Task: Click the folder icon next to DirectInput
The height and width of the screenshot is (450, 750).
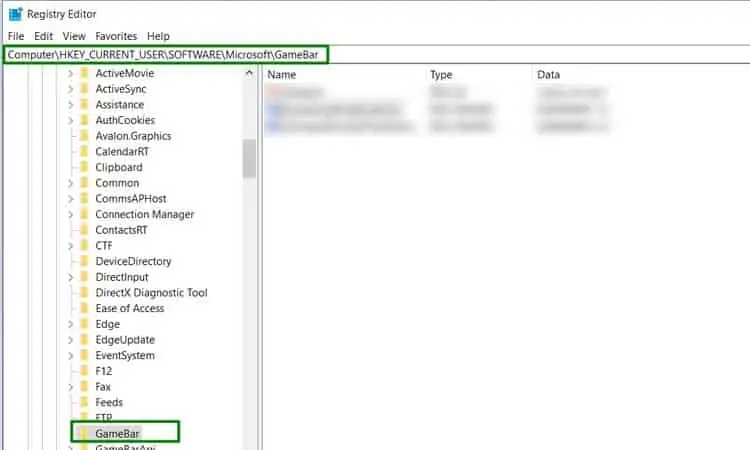Action: coord(84,277)
